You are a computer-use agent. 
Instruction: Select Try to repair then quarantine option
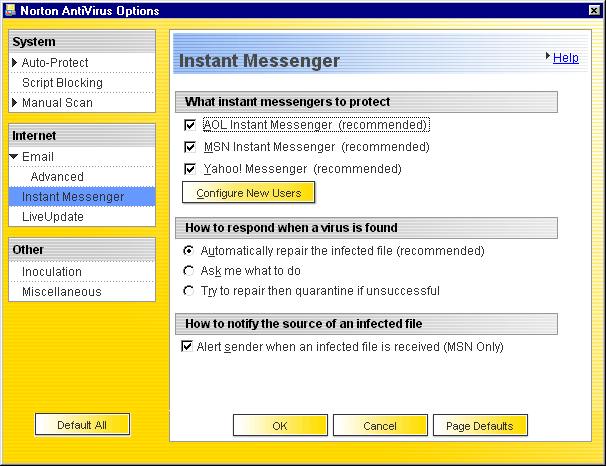click(x=188, y=291)
